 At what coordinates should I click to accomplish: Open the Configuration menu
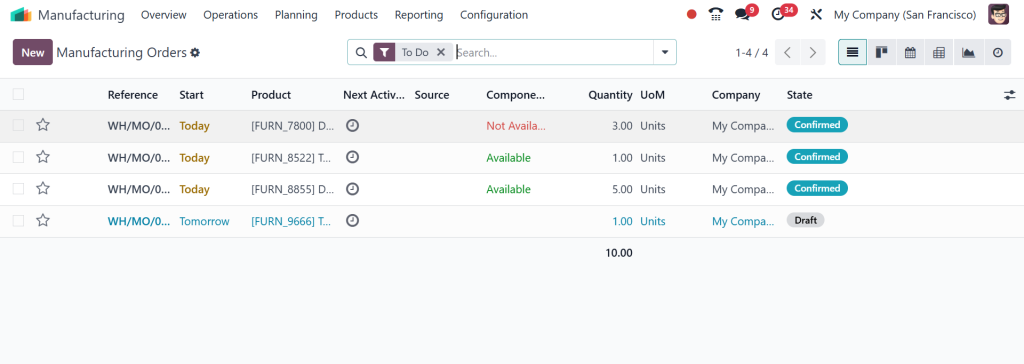(x=494, y=14)
